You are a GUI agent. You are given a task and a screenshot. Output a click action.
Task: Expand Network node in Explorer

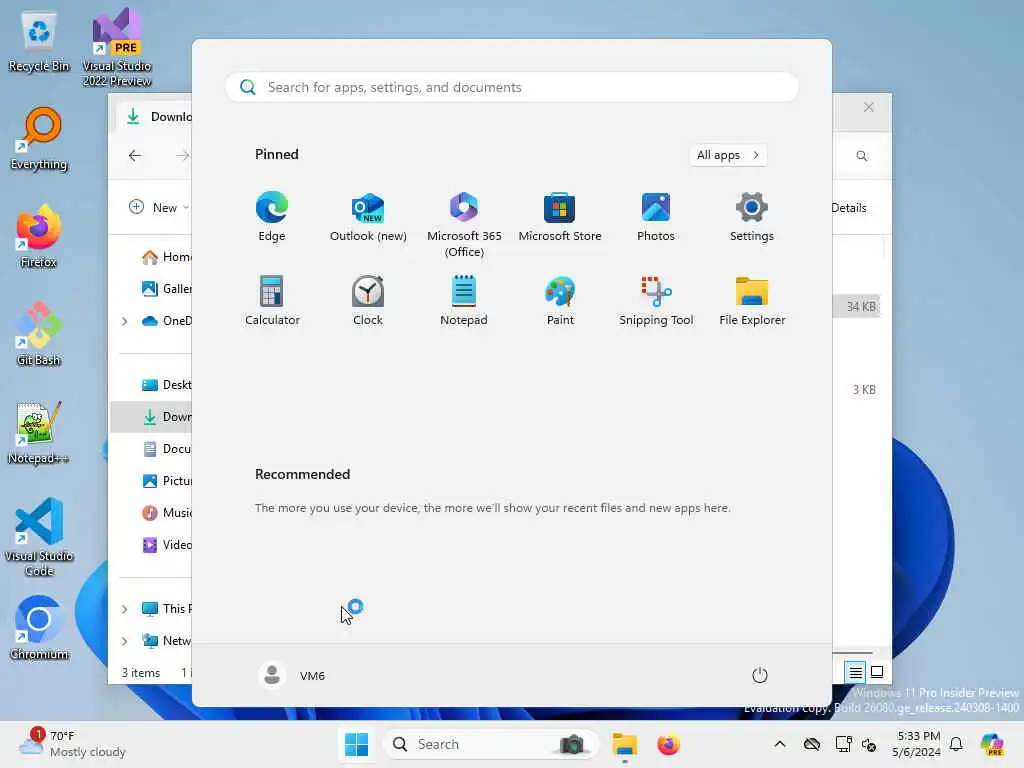[124, 641]
